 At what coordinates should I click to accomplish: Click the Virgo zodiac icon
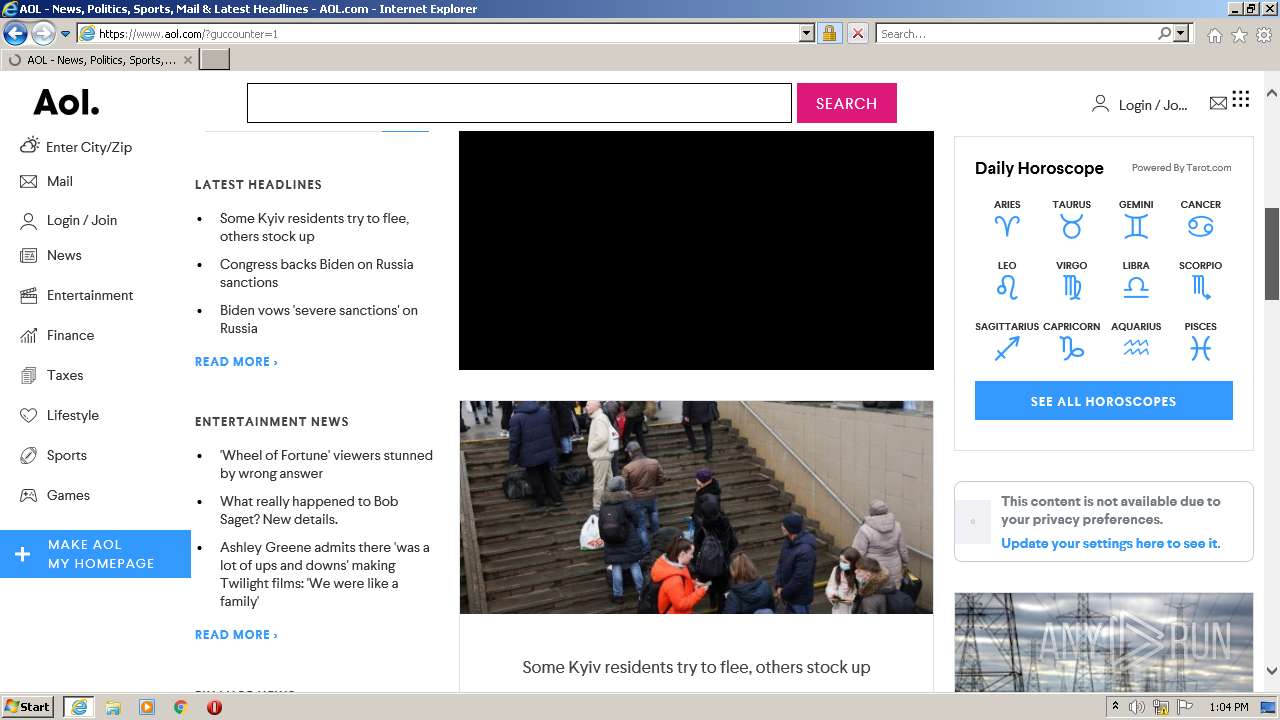tap(1071, 288)
